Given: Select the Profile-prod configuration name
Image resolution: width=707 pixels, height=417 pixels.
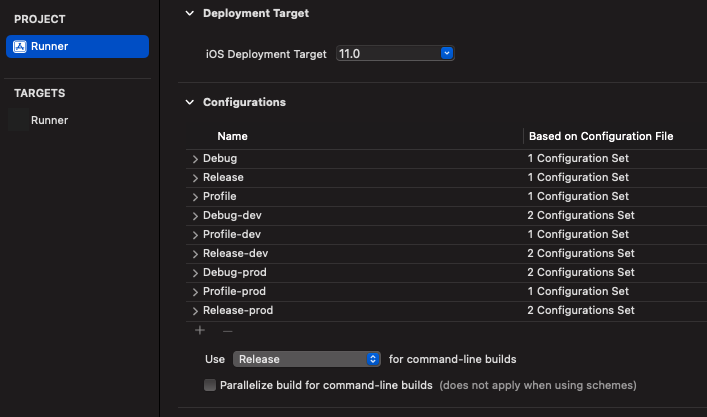Looking at the screenshot, I should [234, 291].
